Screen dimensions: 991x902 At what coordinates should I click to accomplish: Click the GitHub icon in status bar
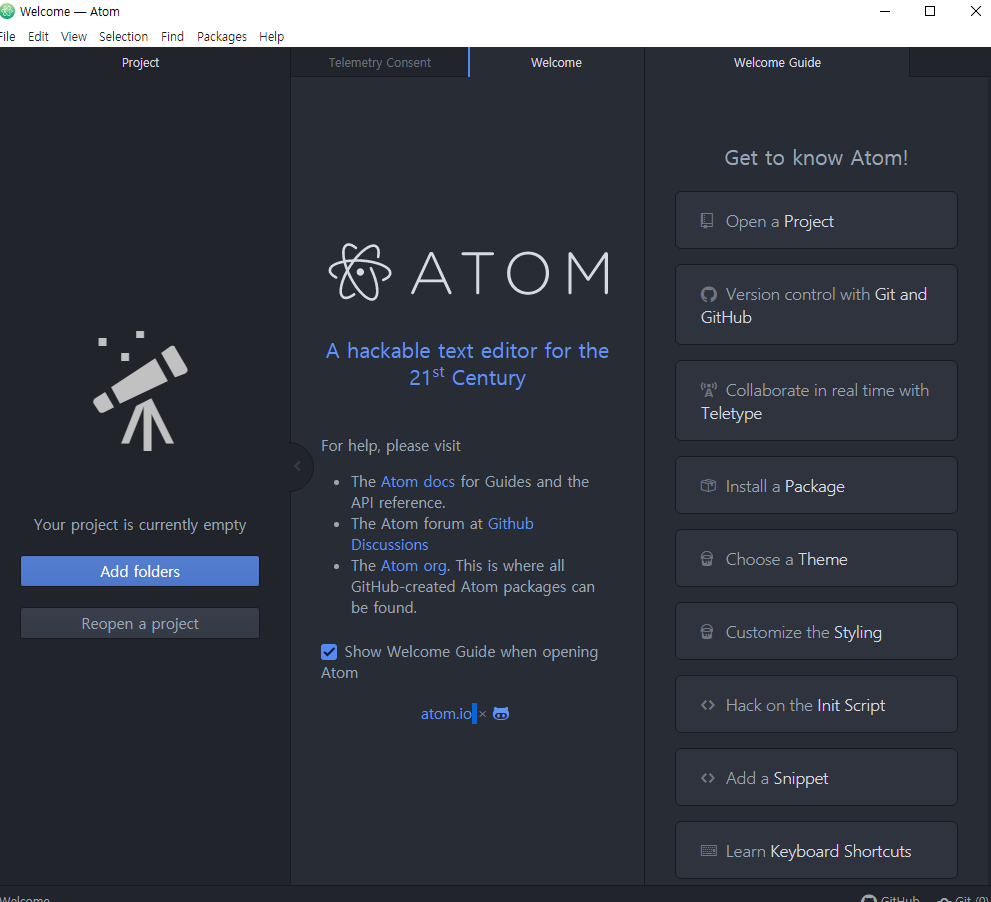click(869, 899)
